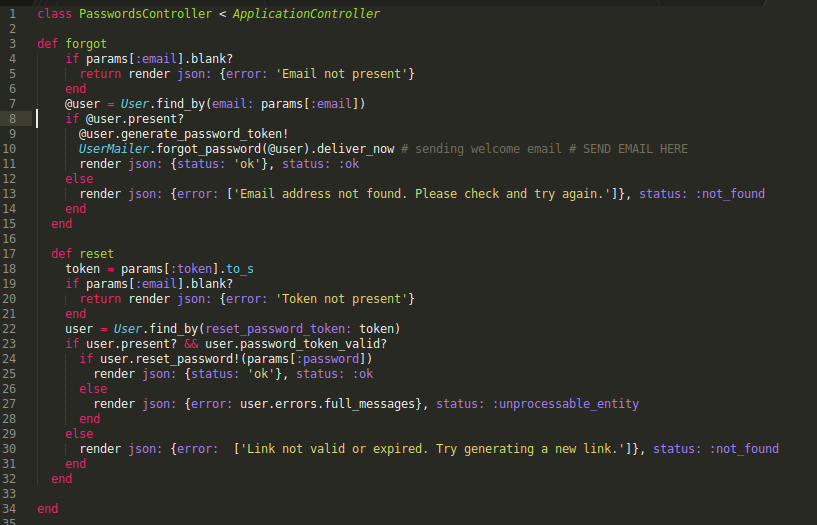Click 'user.errors.full_messages' on line 27

[x=327, y=404]
